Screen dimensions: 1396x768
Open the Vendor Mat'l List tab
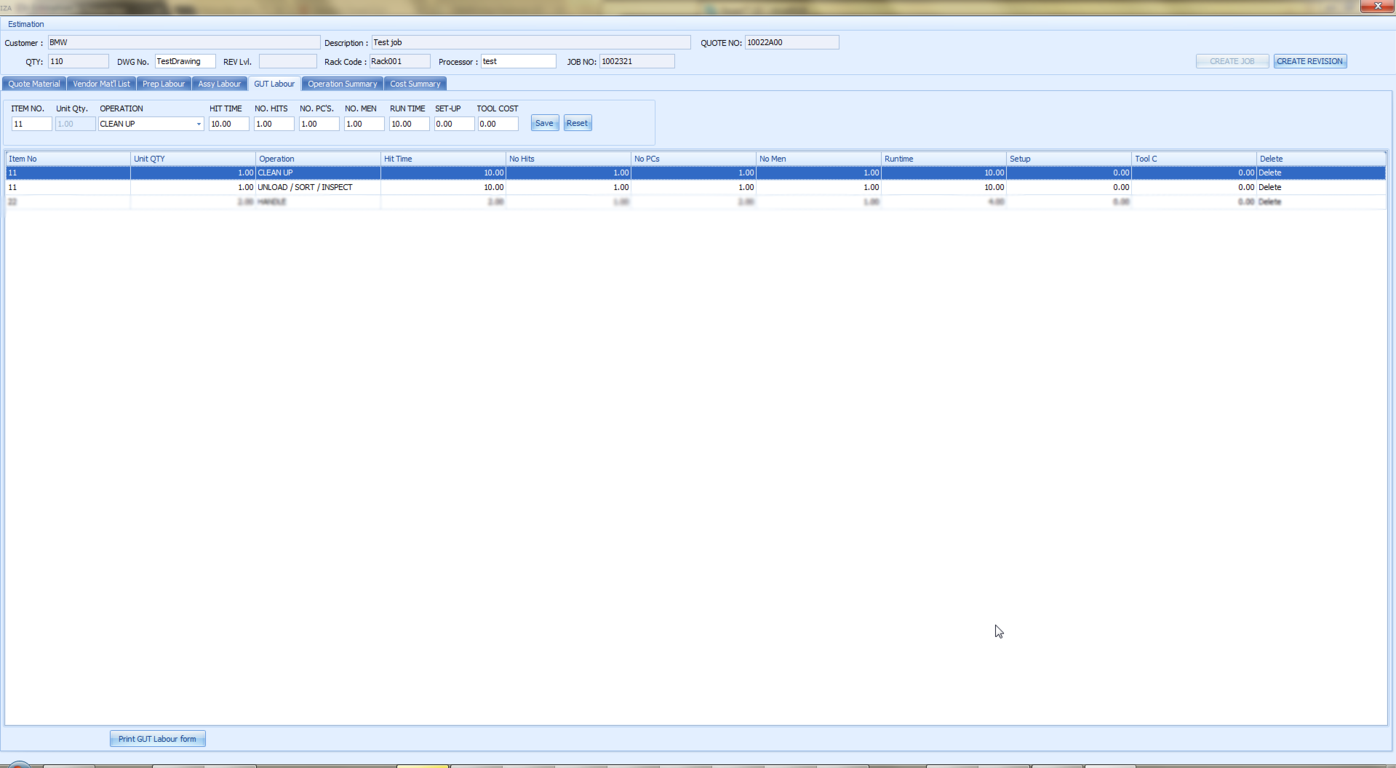click(x=101, y=84)
